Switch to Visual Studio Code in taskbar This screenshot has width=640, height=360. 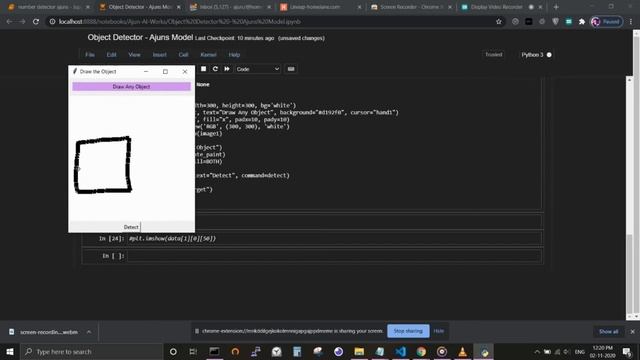coord(400,351)
